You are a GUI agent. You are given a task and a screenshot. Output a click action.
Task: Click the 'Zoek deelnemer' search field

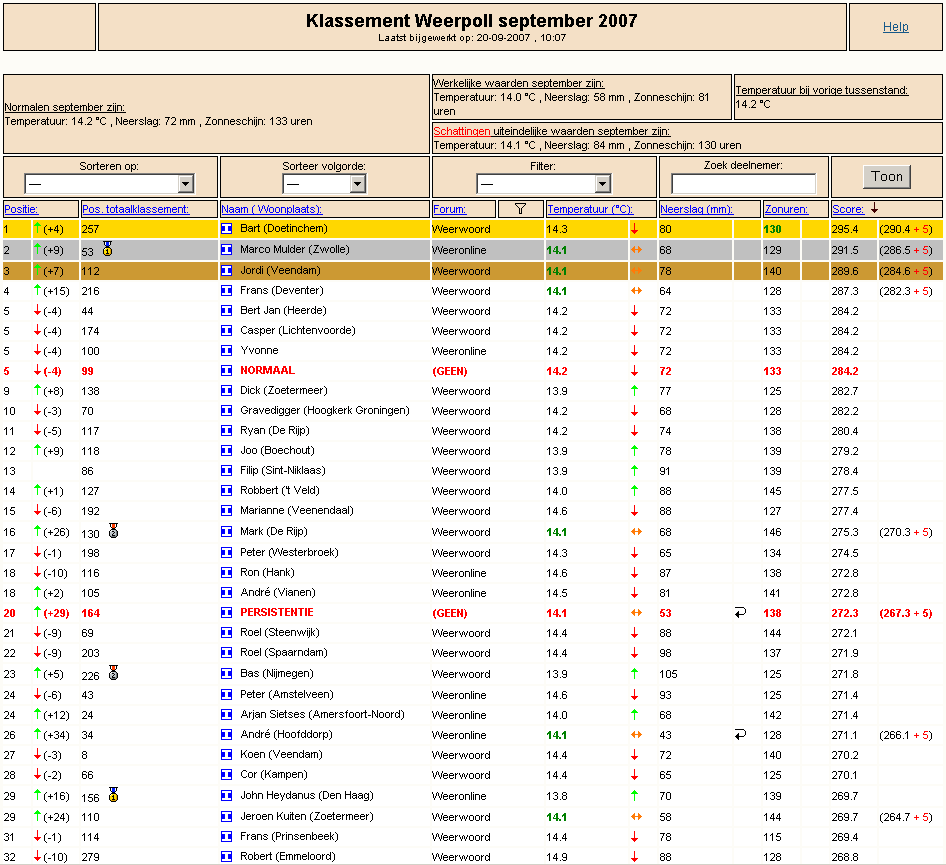(743, 183)
